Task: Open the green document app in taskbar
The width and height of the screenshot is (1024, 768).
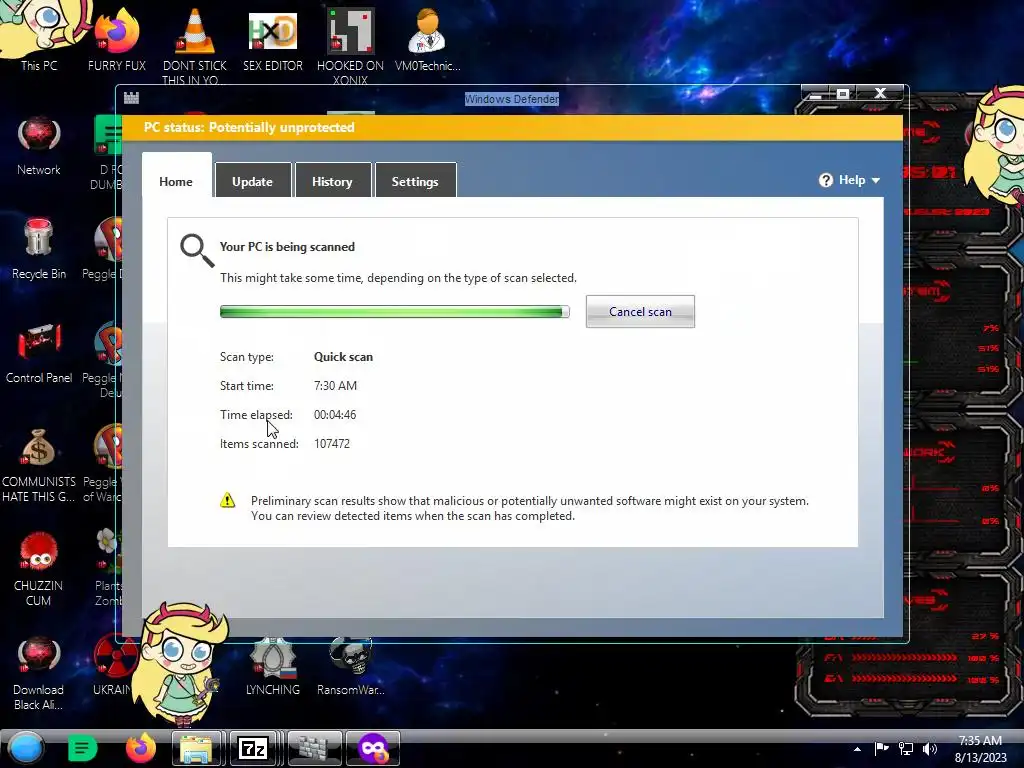Action: pos(82,748)
